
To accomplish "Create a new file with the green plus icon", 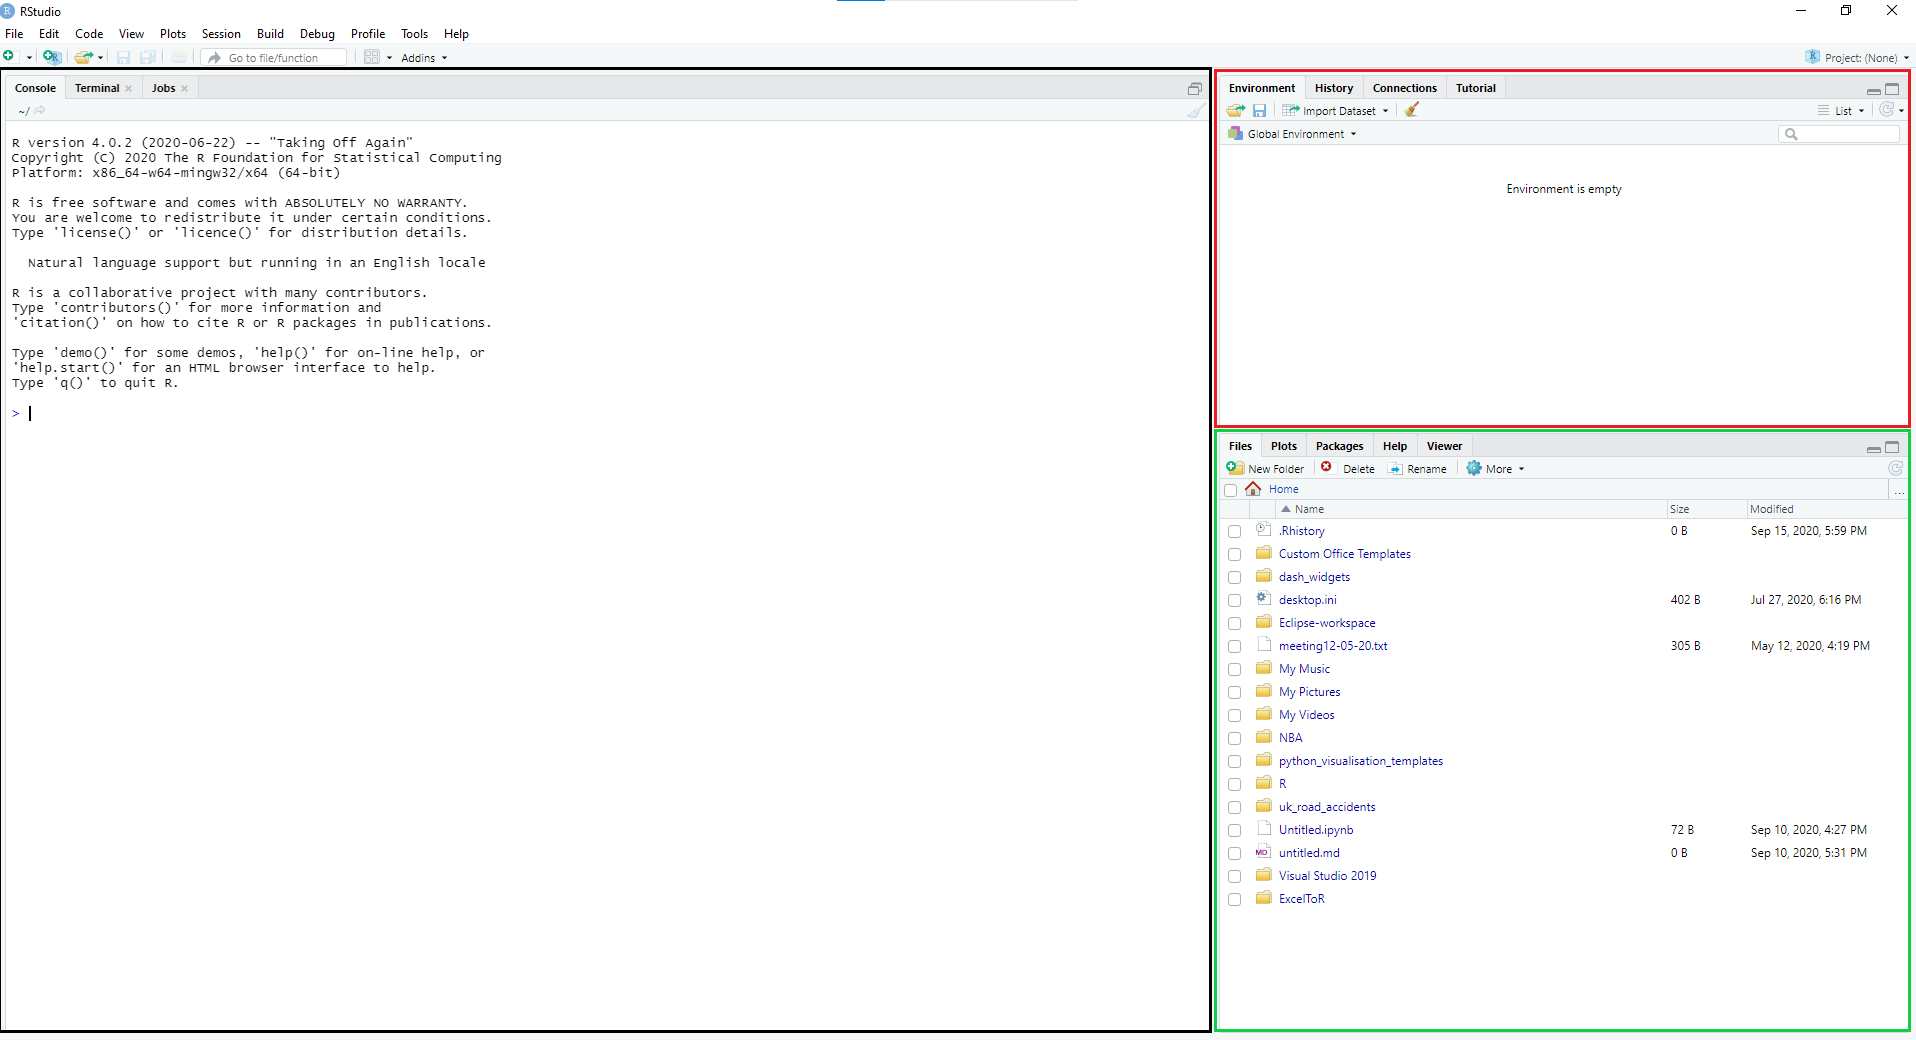I will pyautogui.click(x=10, y=57).
